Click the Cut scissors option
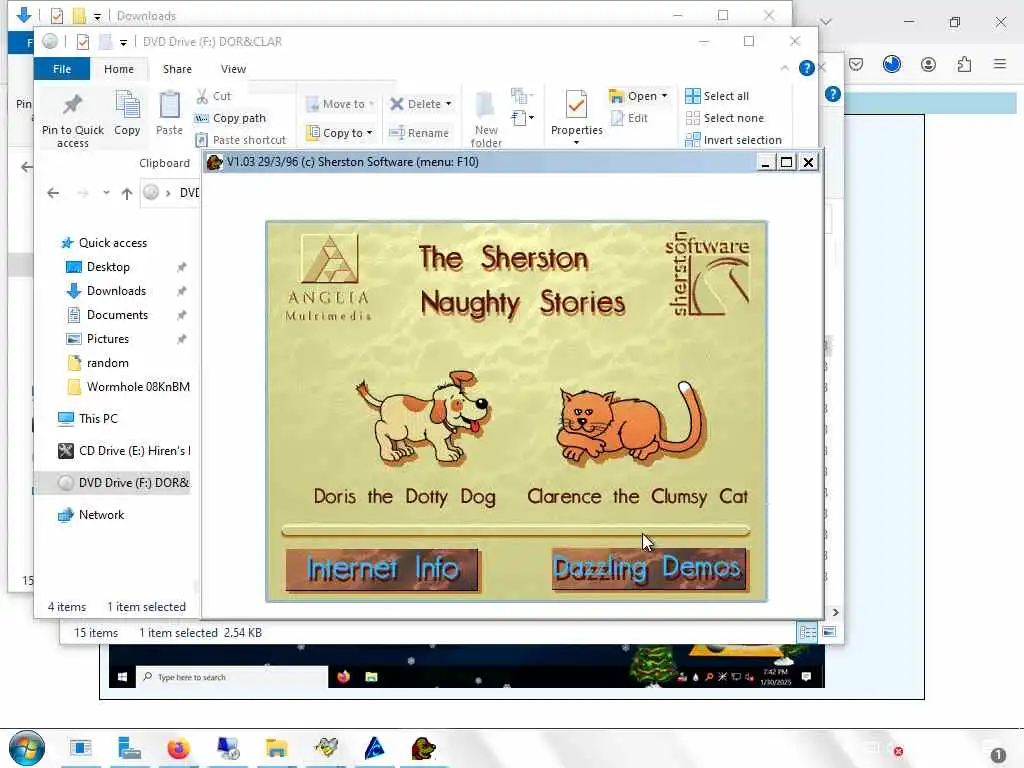 (x=214, y=96)
